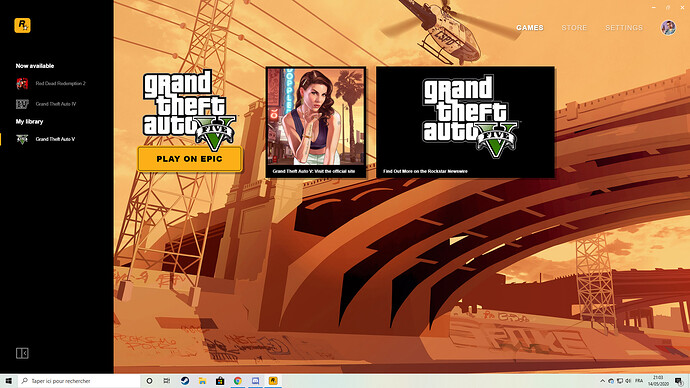The height and width of the screenshot is (388, 690).
Task: Select the Red Dead Redemption 2 icon
Action: [x=22, y=83]
